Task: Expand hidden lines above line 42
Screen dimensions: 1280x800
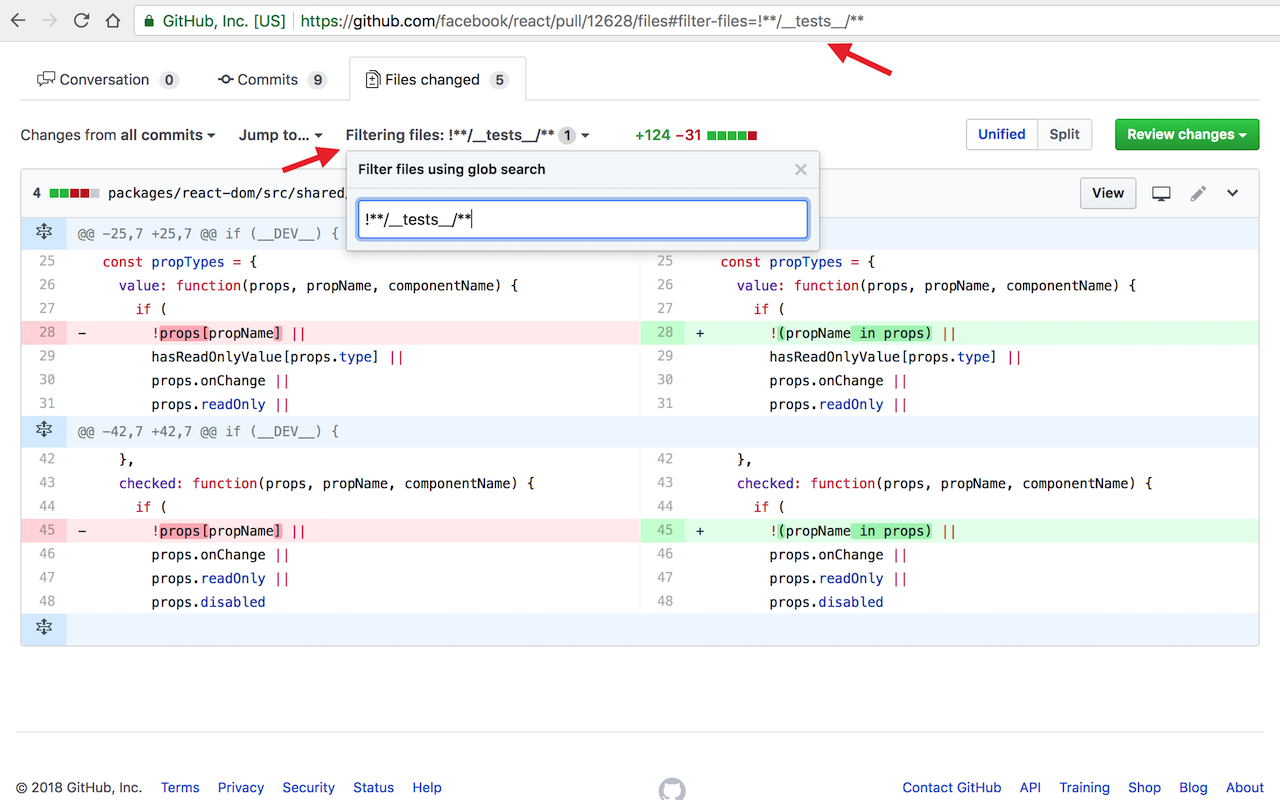Action: point(44,429)
